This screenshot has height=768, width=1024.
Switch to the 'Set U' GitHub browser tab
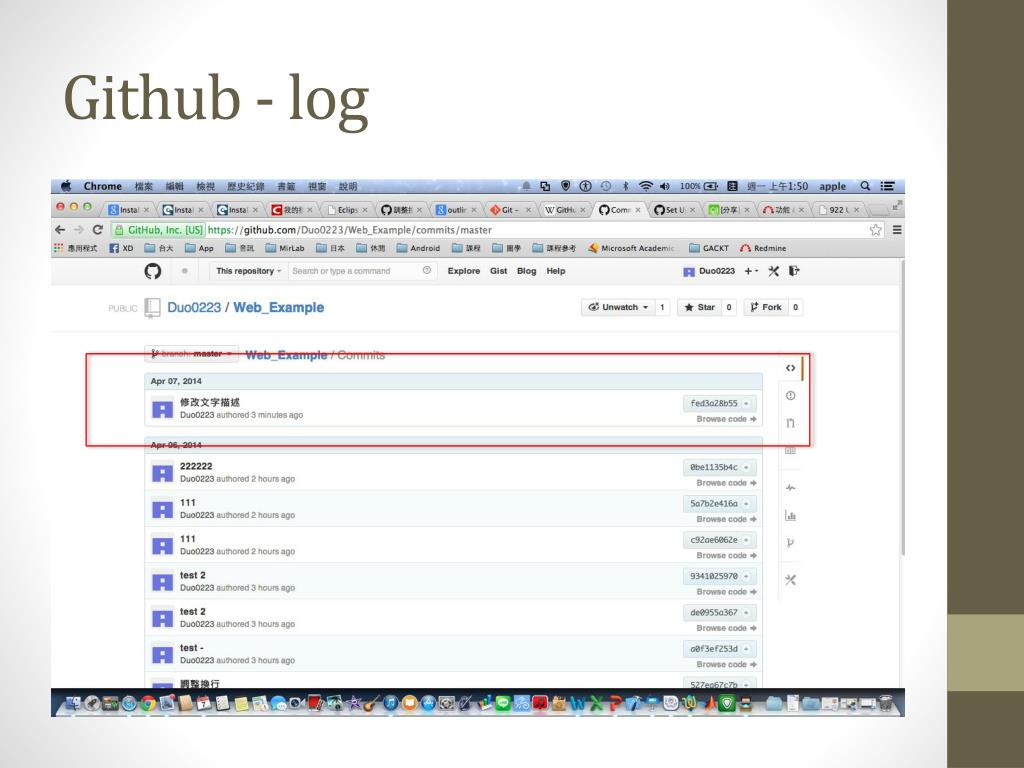[x=675, y=210]
